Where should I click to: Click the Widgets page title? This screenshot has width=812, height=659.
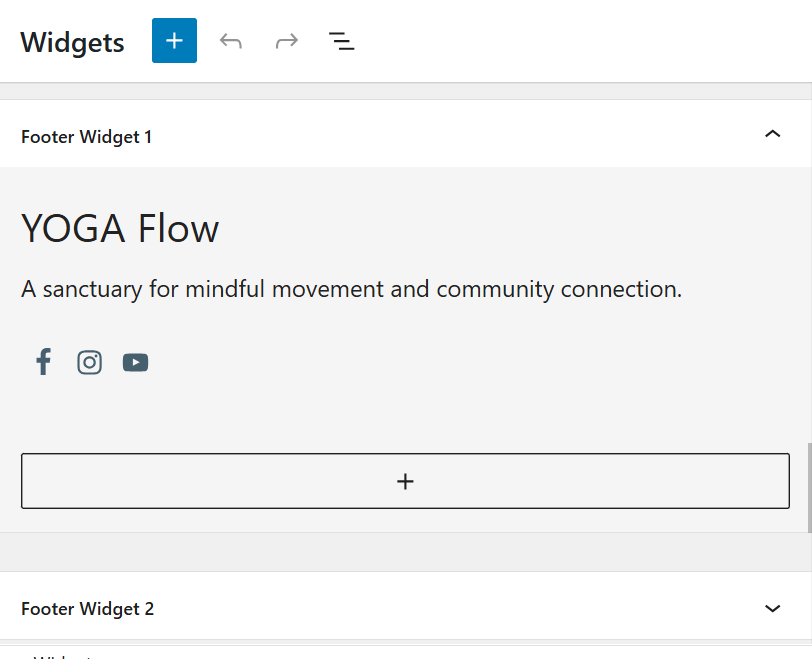pos(72,43)
